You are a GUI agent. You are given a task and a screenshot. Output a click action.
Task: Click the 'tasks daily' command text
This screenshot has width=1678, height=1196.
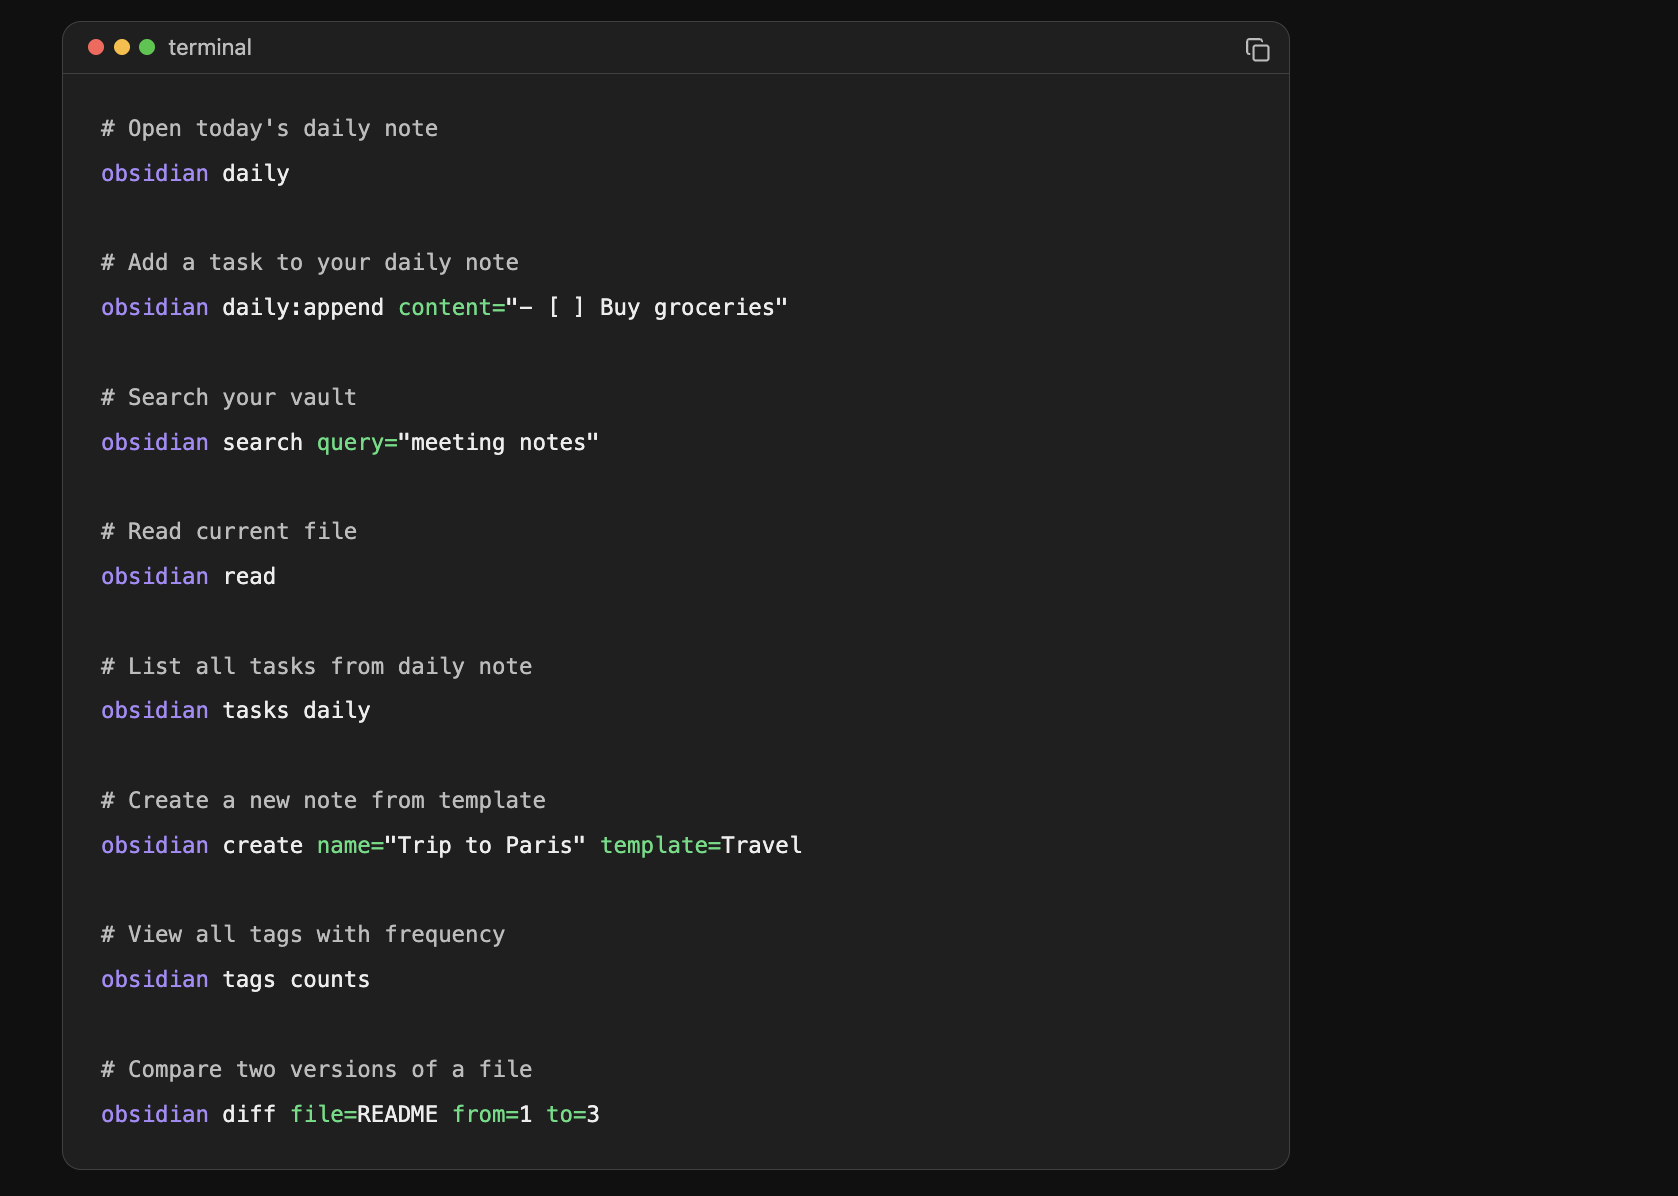296,710
